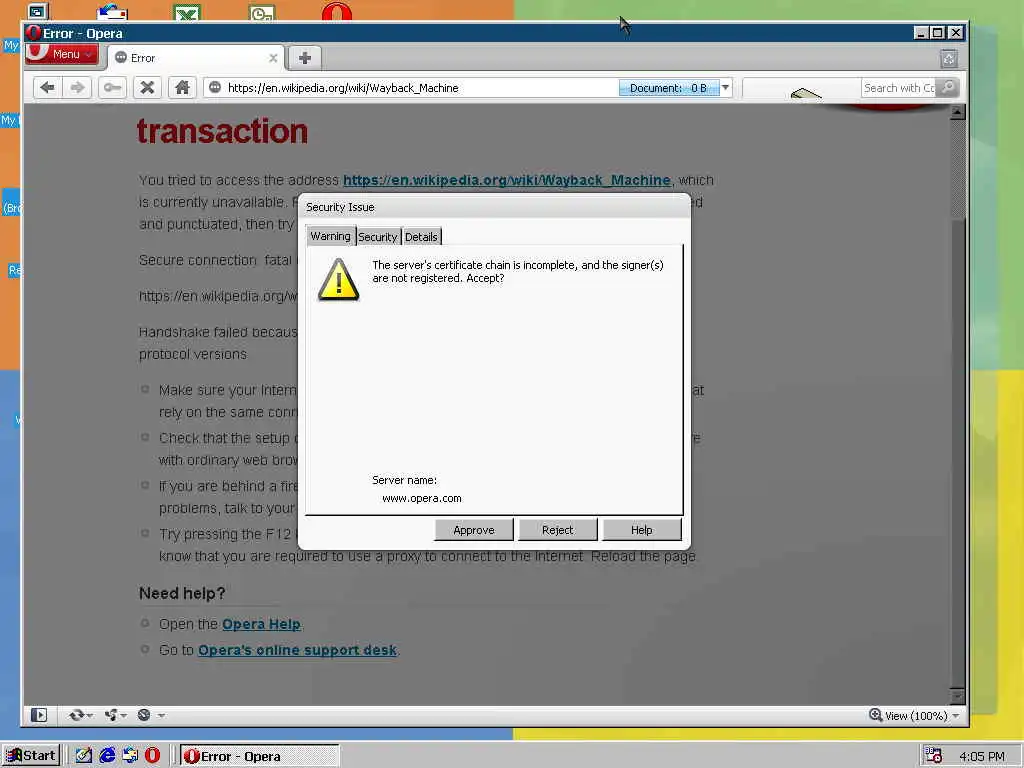Open the Outlook Express quick launch icon
This screenshot has width=1024, height=768.
[x=130, y=756]
